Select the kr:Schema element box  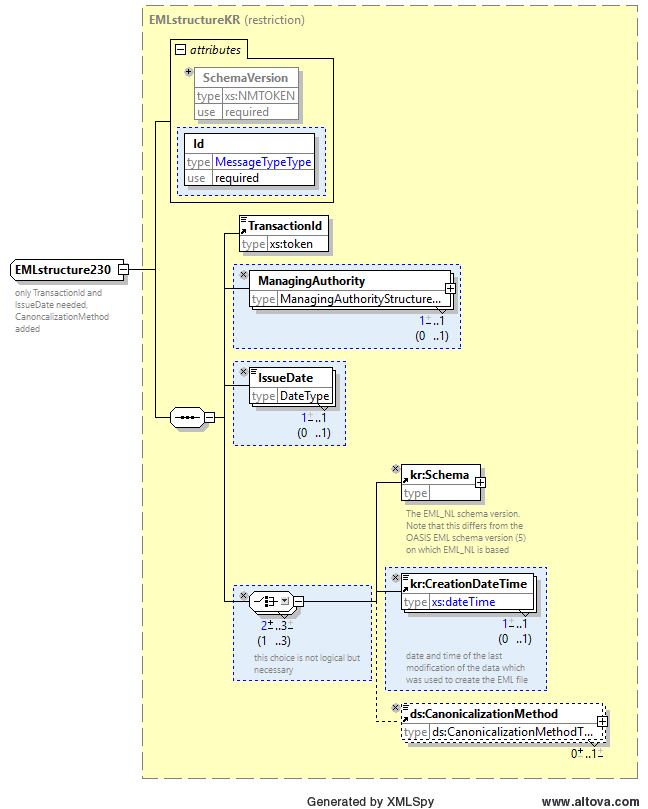tap(441, 482)
